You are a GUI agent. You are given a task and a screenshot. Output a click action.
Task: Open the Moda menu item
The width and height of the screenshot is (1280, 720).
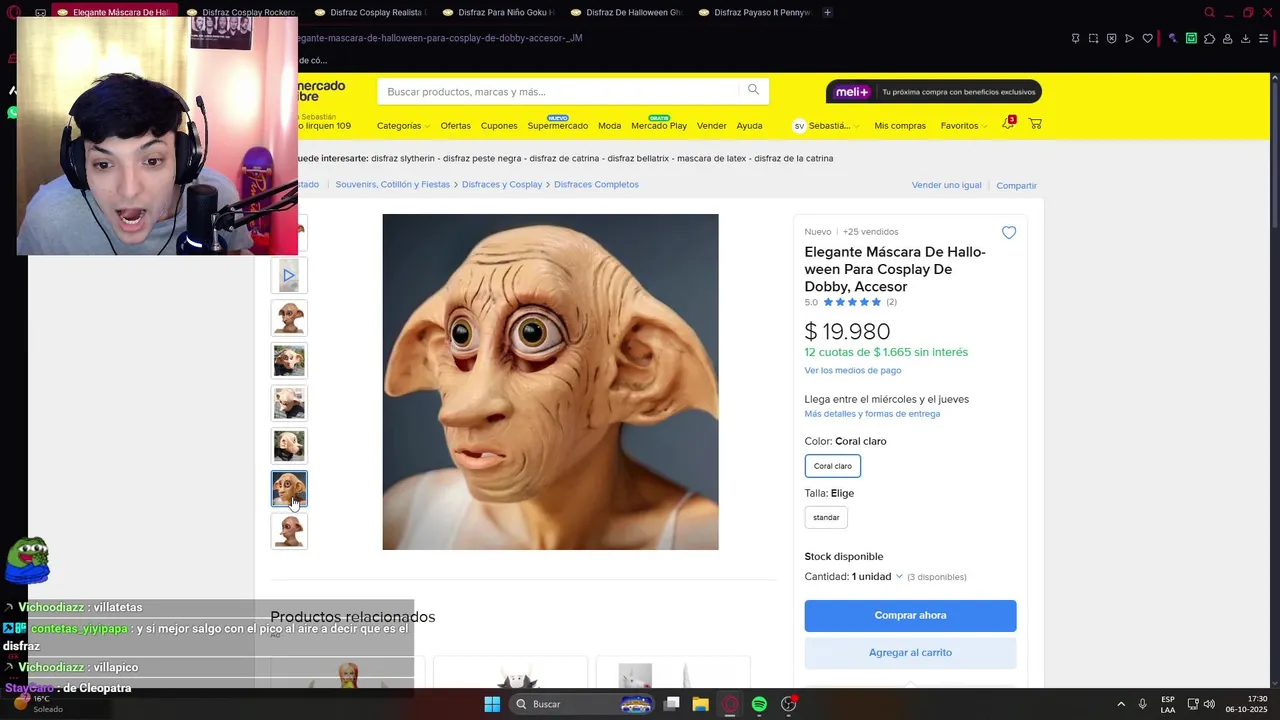pyautogui.click(x=610, y=126)
